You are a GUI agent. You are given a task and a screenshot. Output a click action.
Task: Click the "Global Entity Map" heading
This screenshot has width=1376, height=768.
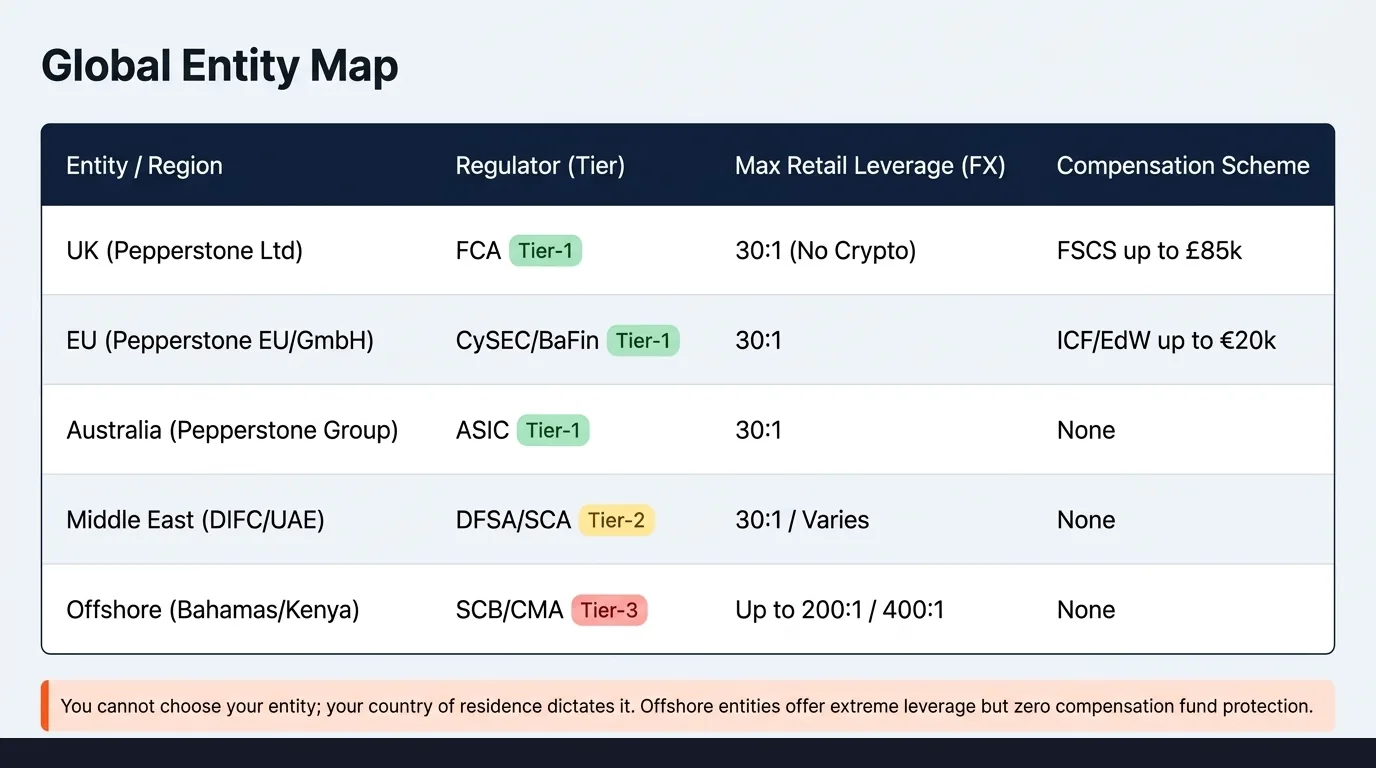220,67
